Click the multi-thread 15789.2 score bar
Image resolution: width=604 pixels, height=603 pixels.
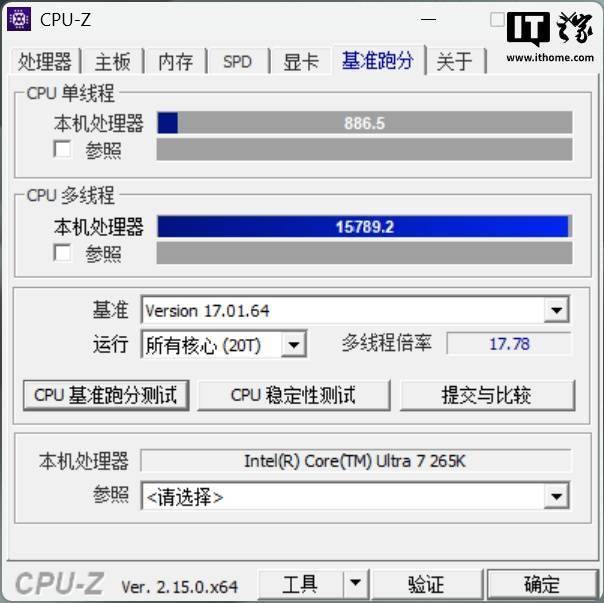[x=364, y=227]
